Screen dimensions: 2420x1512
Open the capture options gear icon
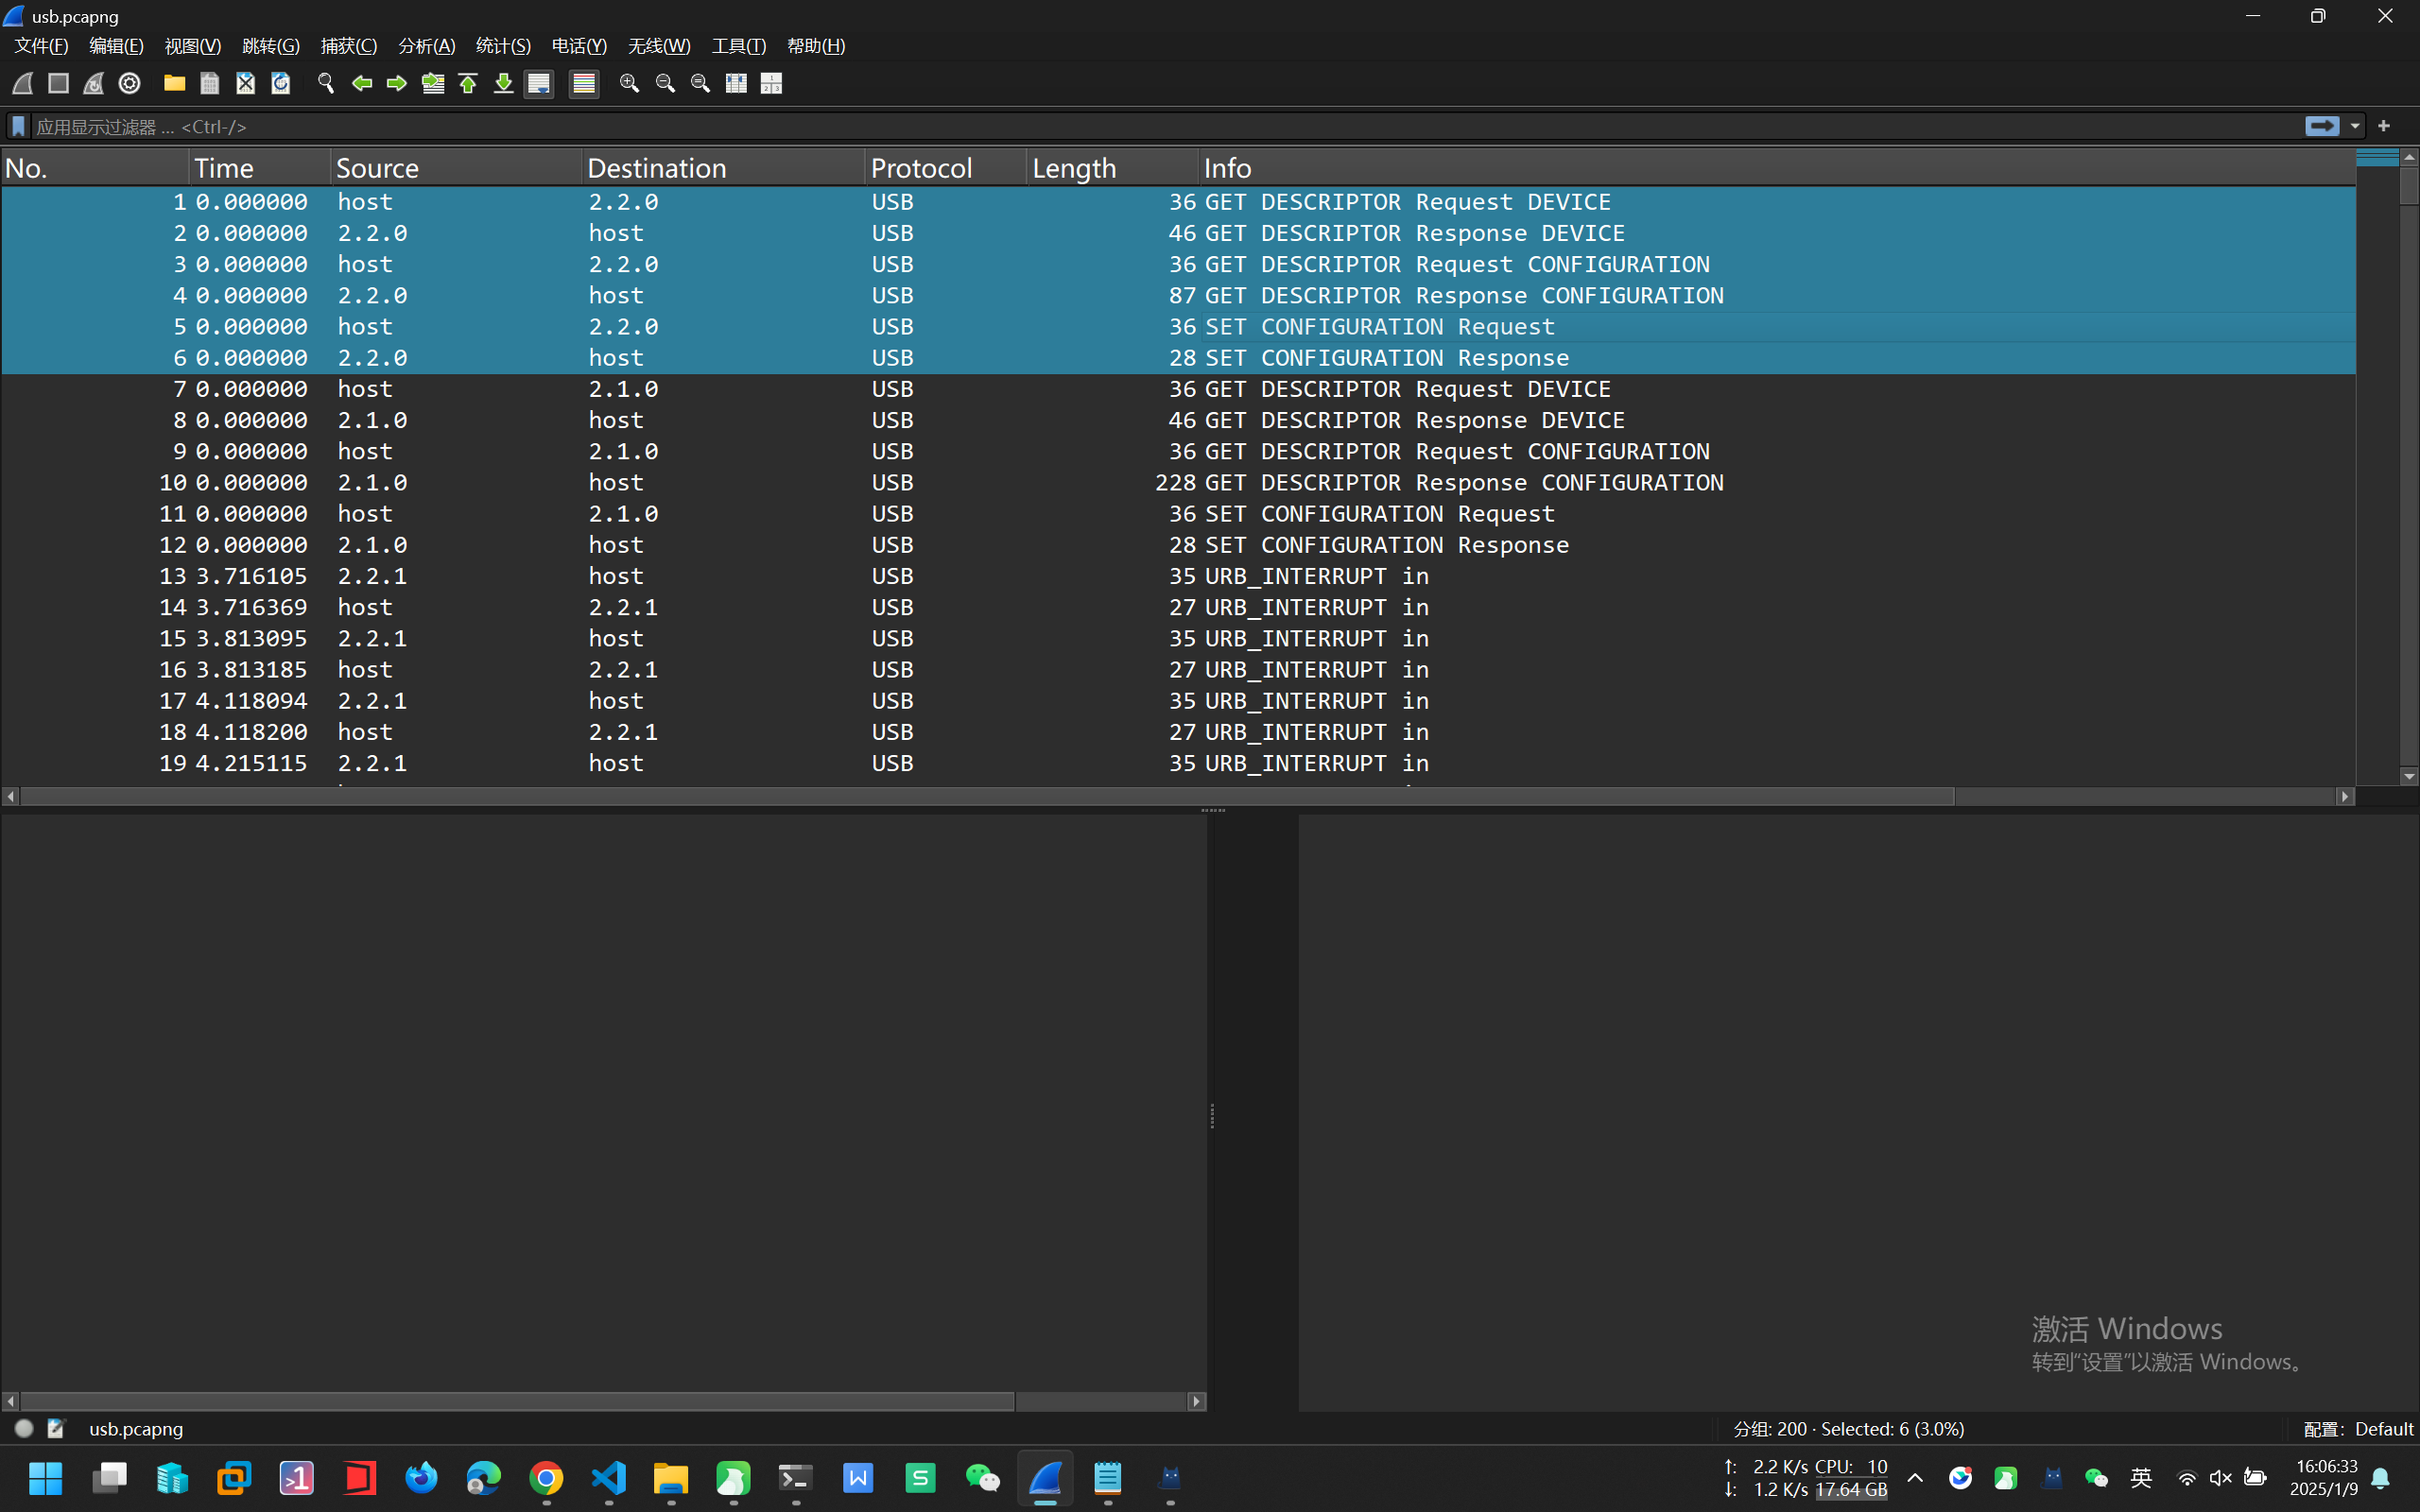pos(129,83)
